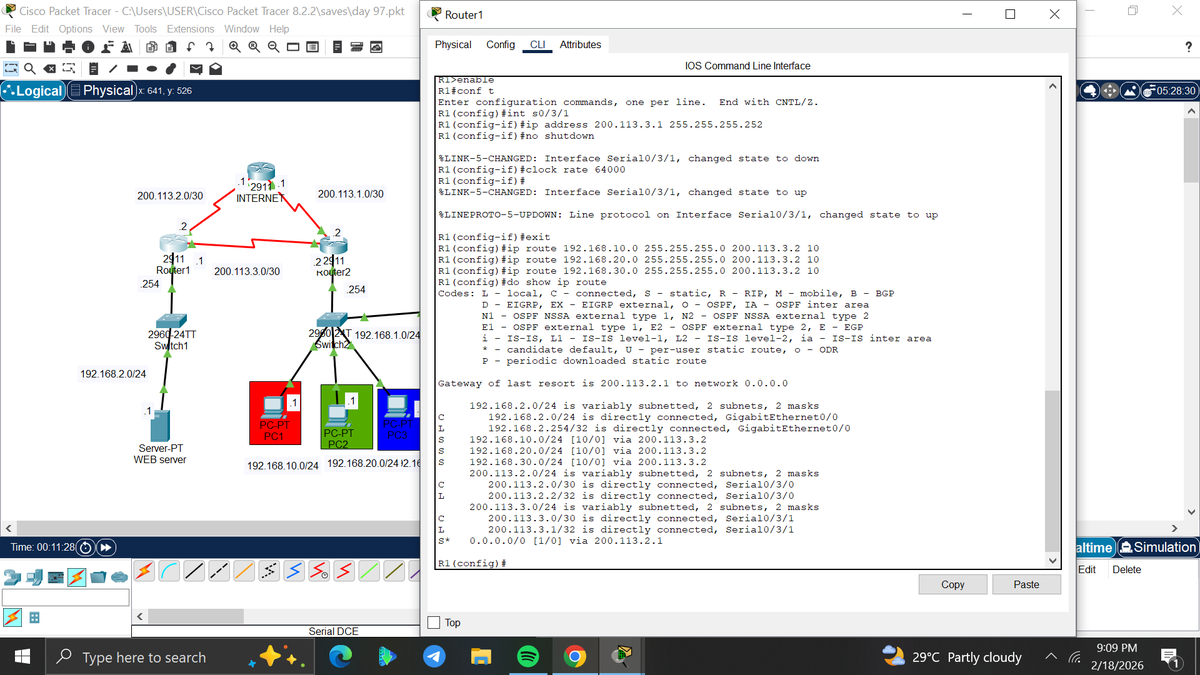The width and height of the screenshot is (1200, 675).
Task: Switch to Logical workspace view
Action: (x=33, y=90)
